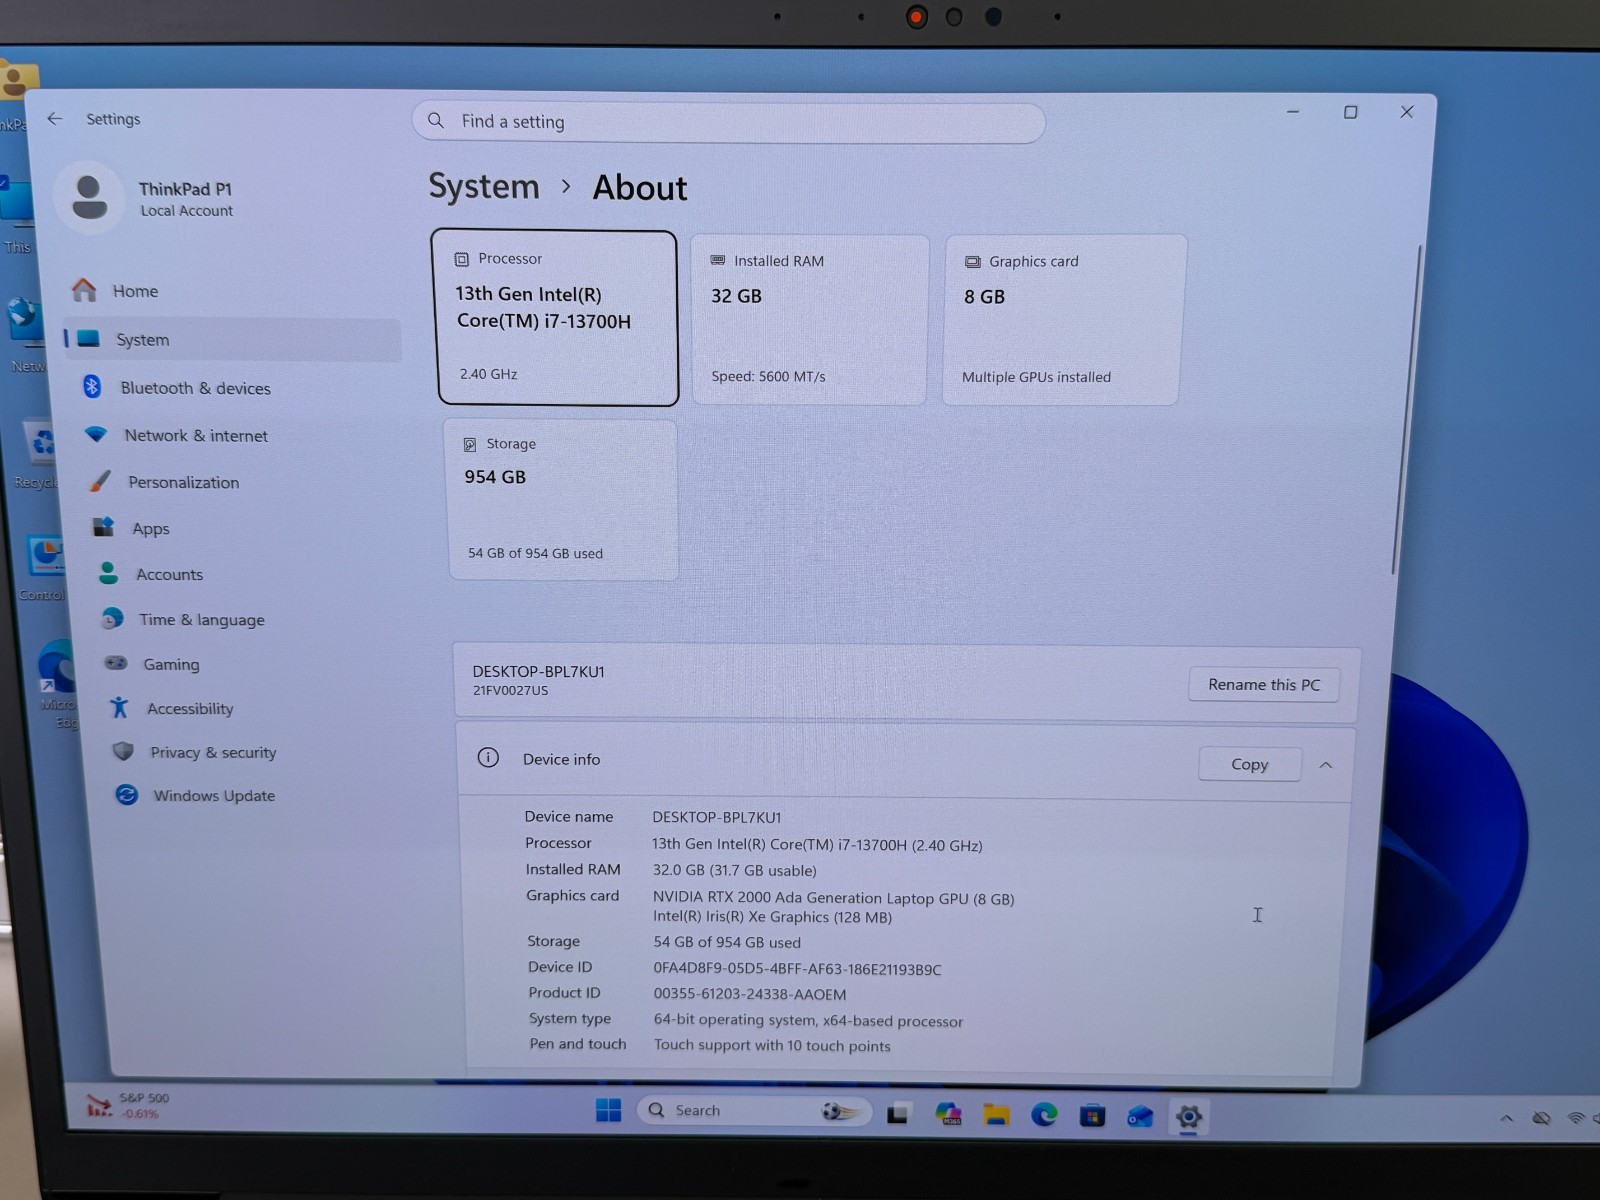Screen dimensions: 1600x1200
Task: Select the Graphics card tile
Action: 1063,320
